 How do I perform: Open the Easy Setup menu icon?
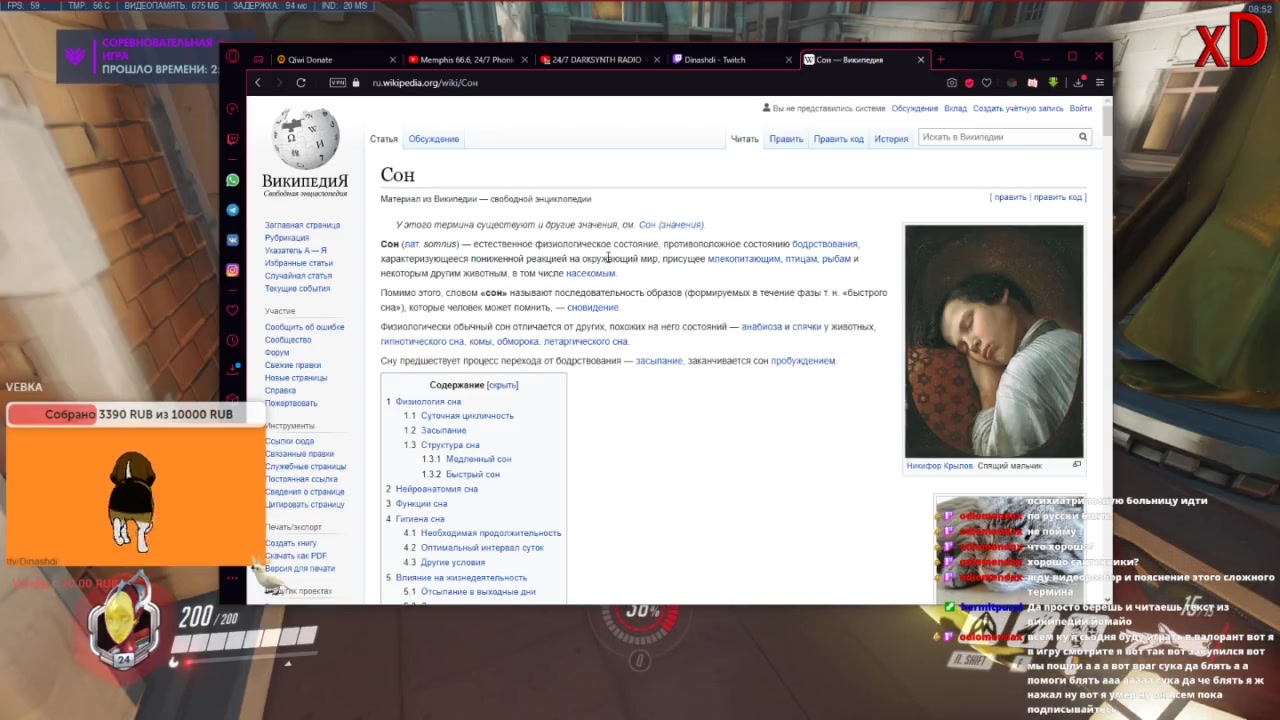click(1099, 83)
